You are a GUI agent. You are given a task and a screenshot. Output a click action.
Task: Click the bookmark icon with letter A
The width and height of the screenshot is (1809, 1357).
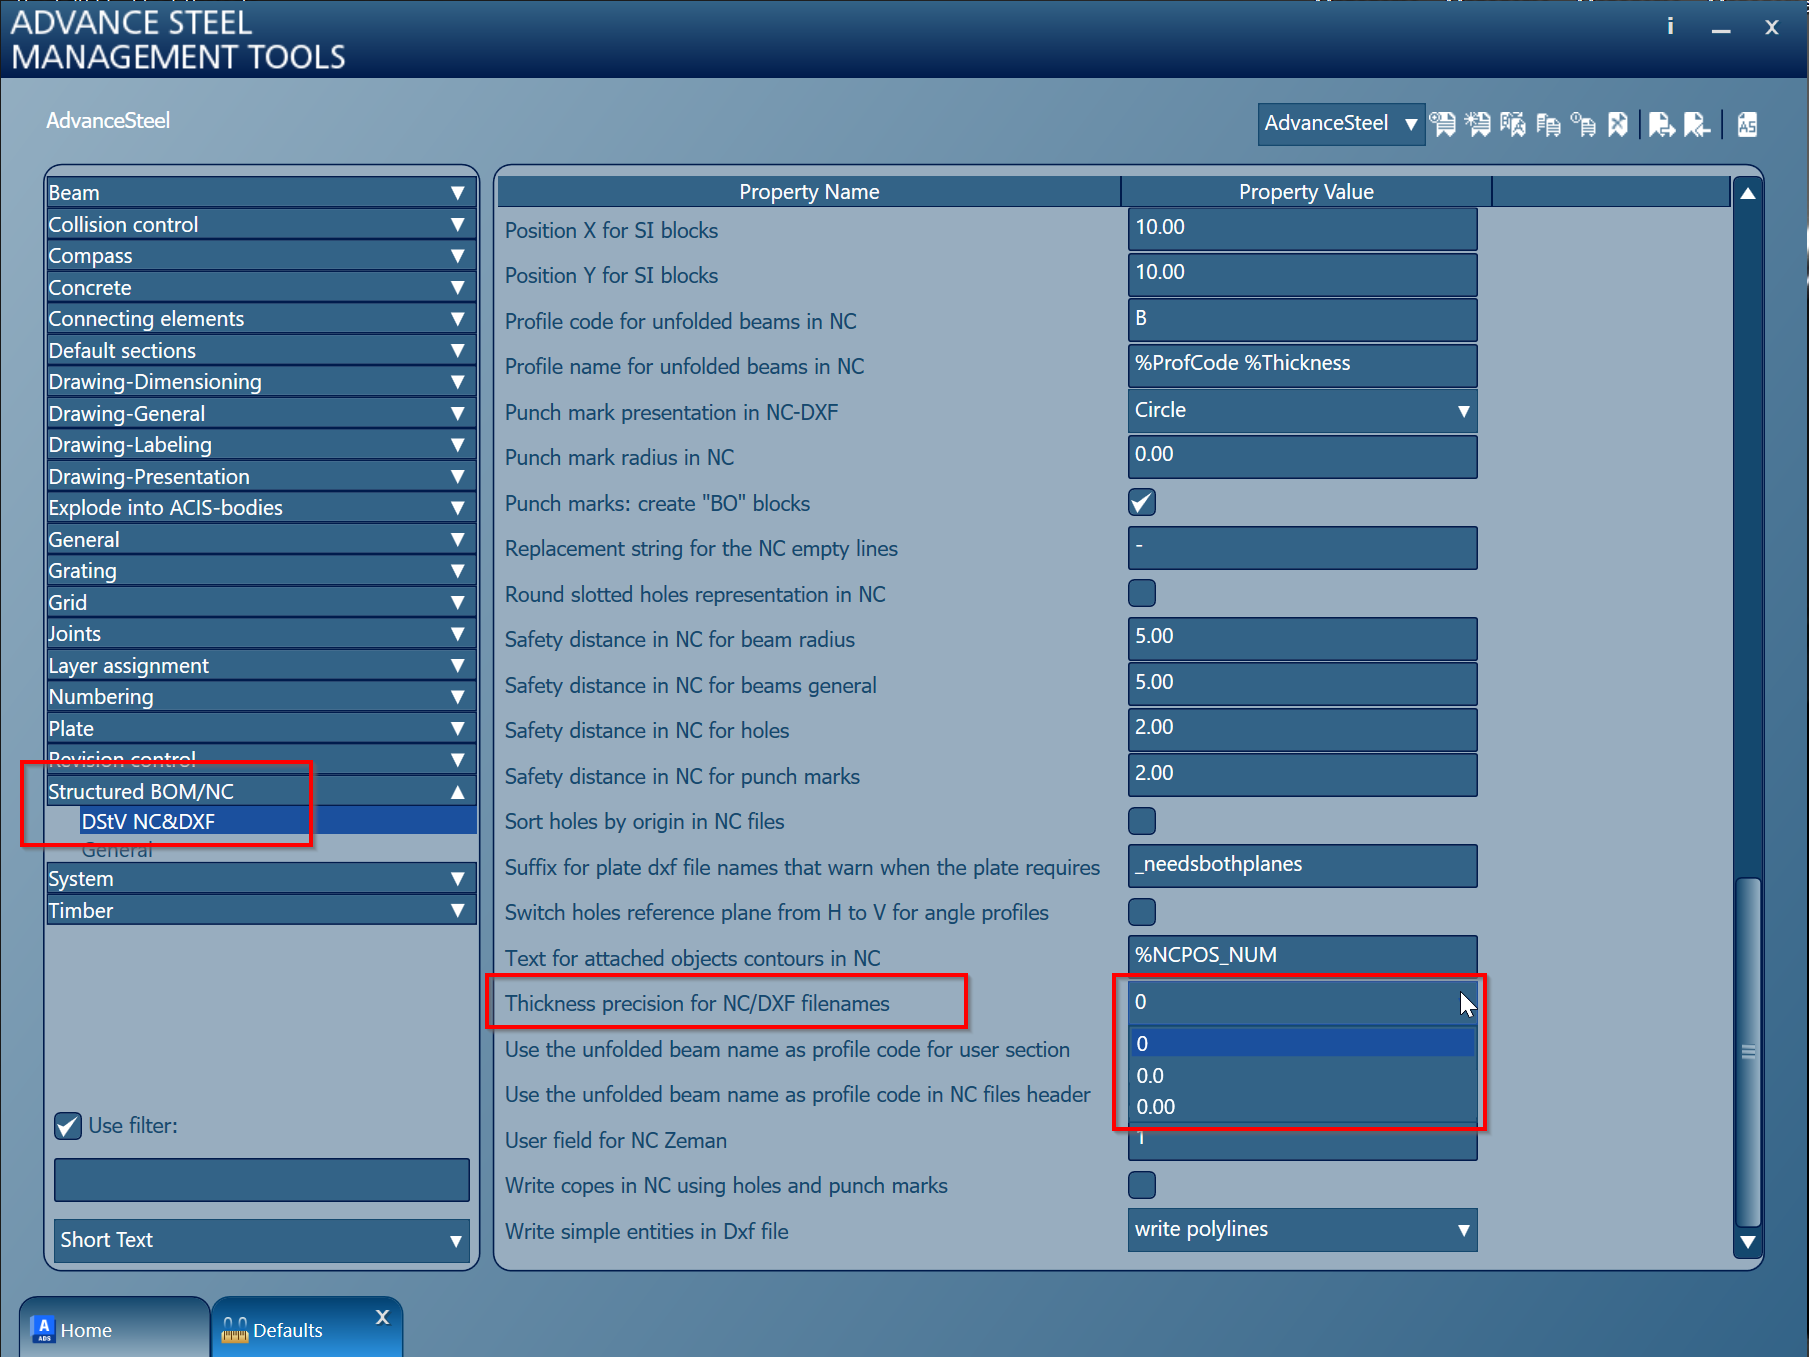tap(1513, 124)
